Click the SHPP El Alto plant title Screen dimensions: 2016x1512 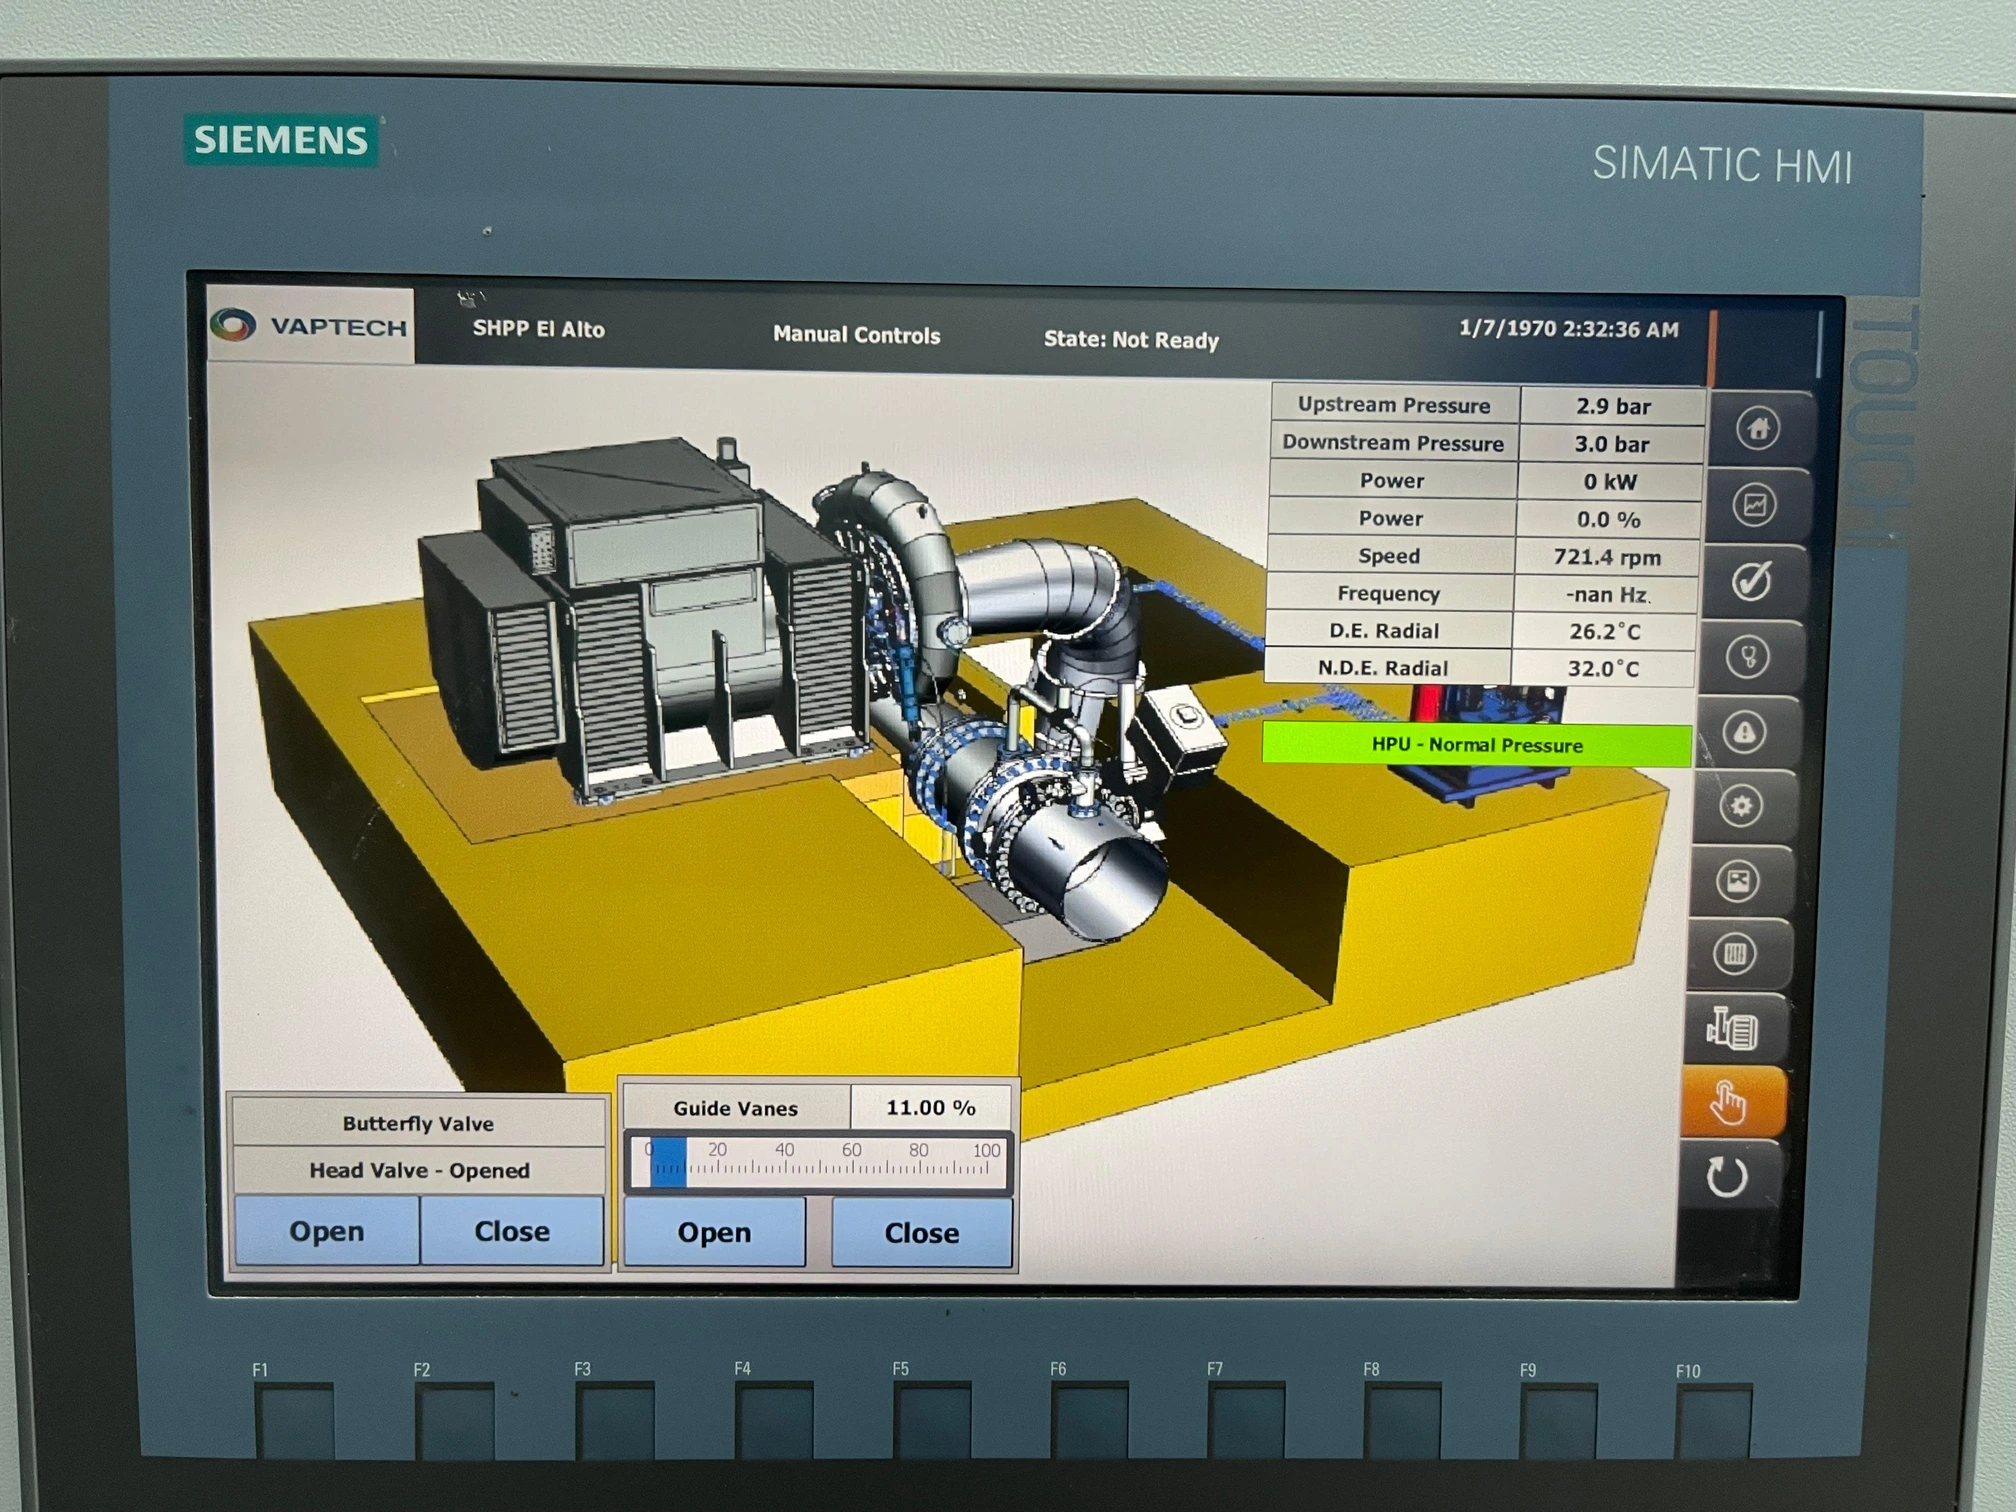(x=538, y=329)
